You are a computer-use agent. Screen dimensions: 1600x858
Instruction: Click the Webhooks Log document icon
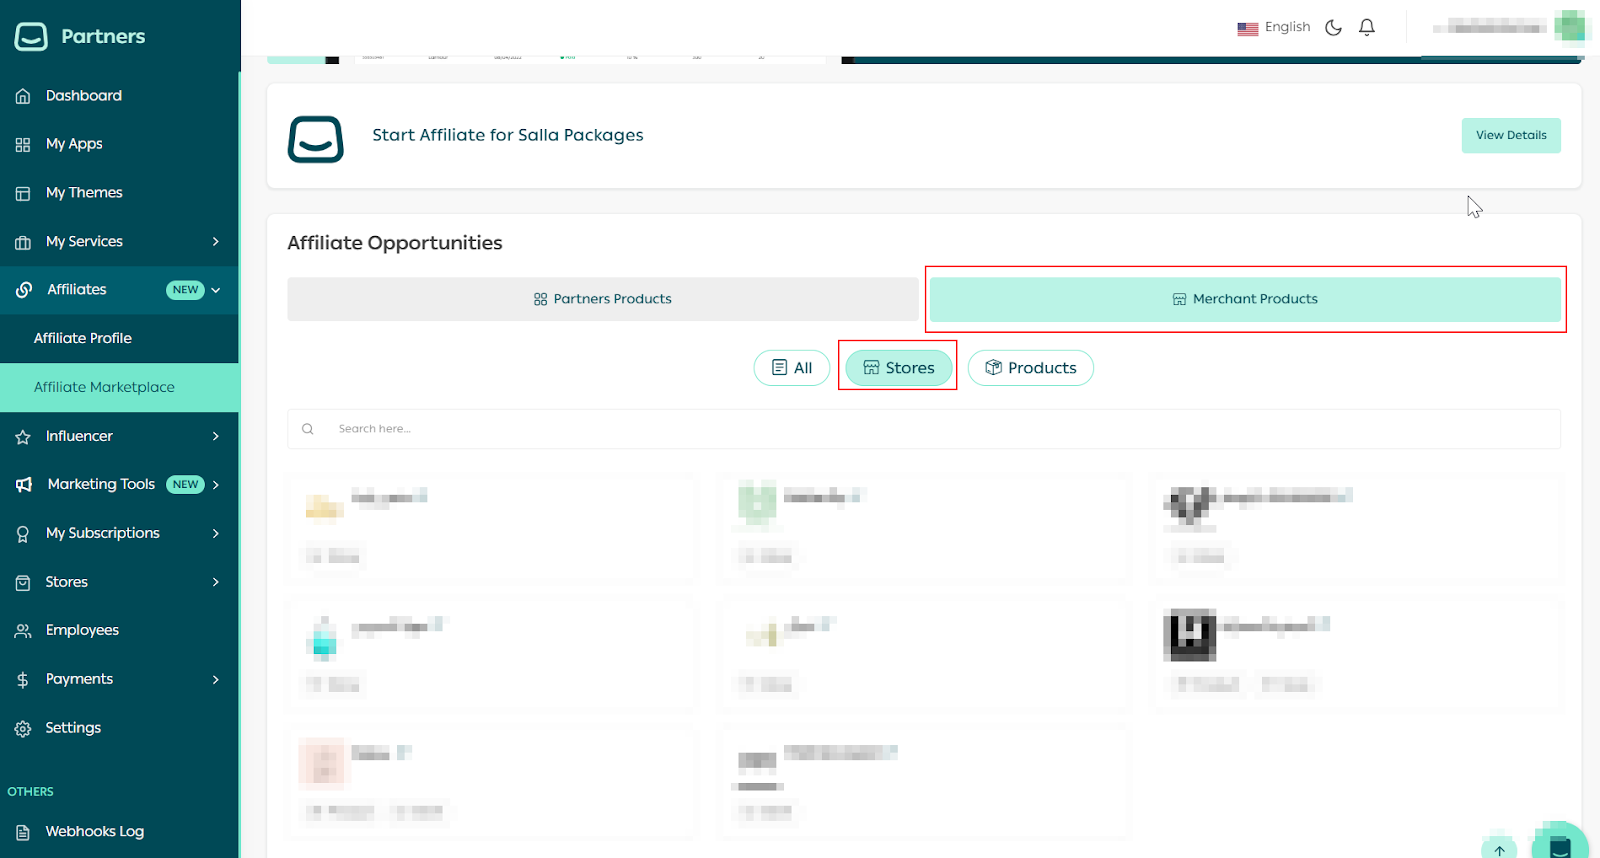(23, 832)
